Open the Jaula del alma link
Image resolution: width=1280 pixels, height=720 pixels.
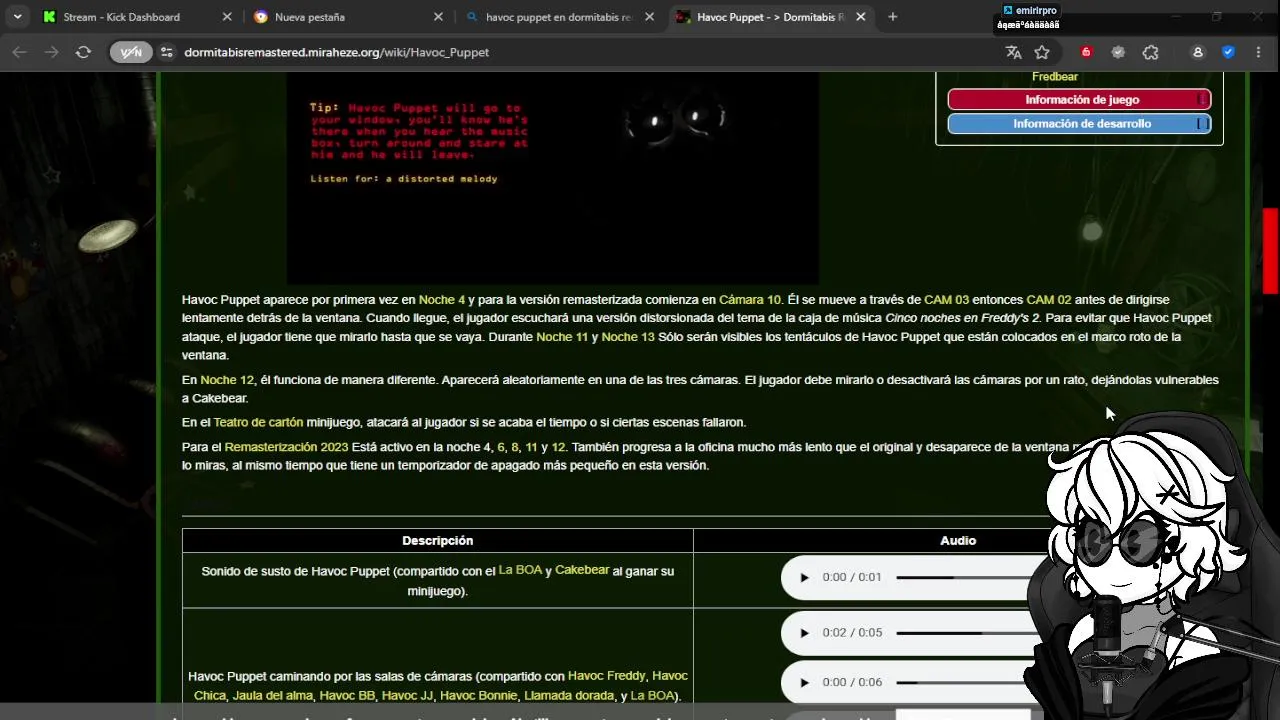[x=272, y=696]
